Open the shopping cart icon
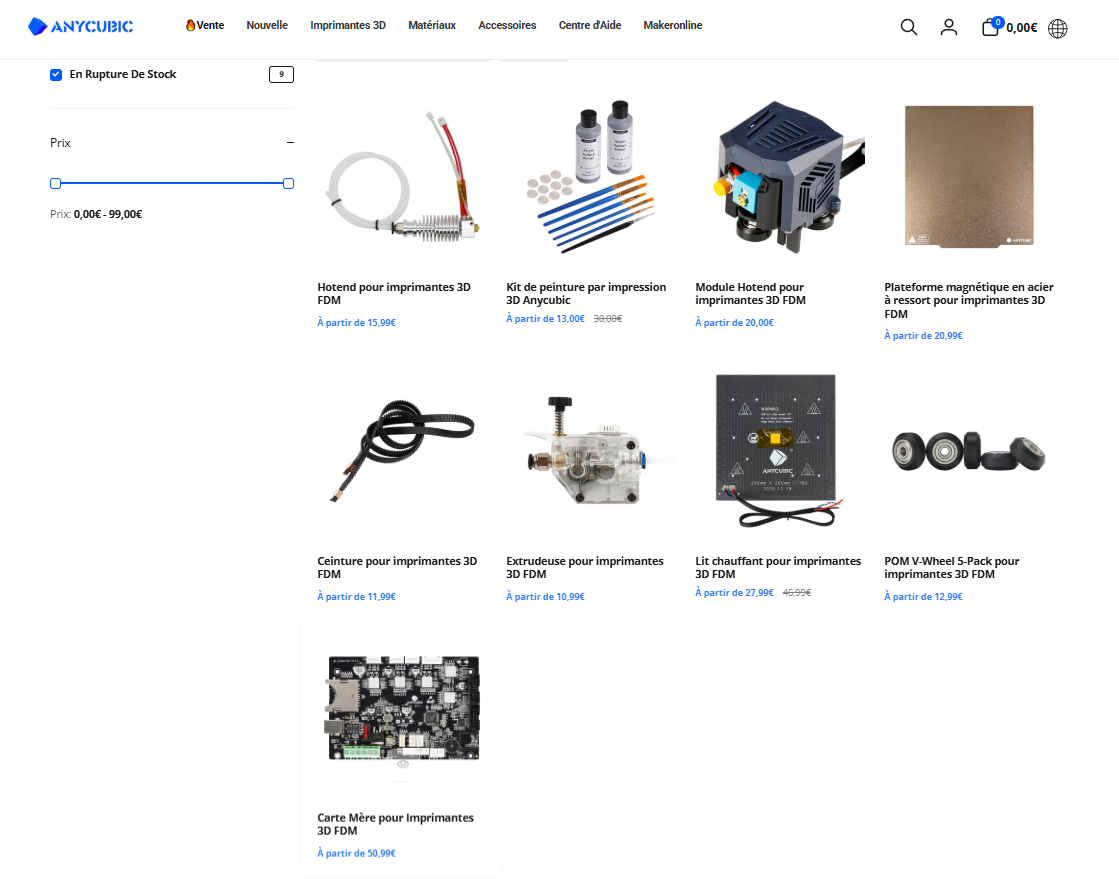Viewport: 1119px width, 879px height. [x=990, y=28]
